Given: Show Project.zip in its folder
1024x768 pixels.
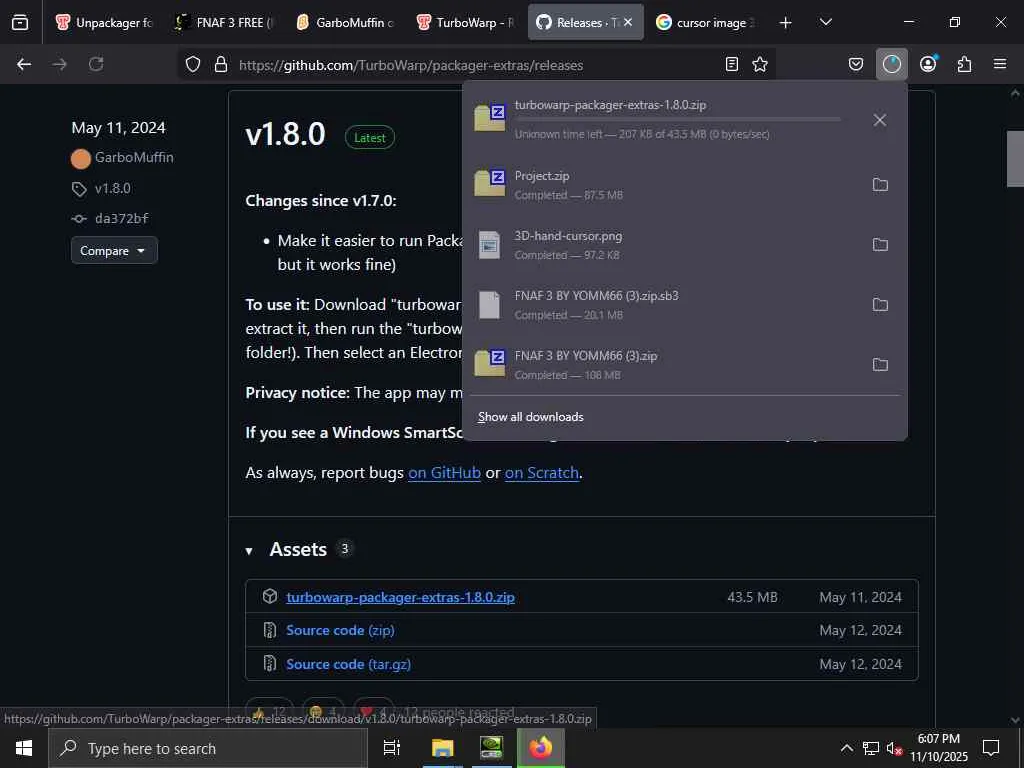Looking at the screenshot, I should pyautogui.click(x=880, y=185).
